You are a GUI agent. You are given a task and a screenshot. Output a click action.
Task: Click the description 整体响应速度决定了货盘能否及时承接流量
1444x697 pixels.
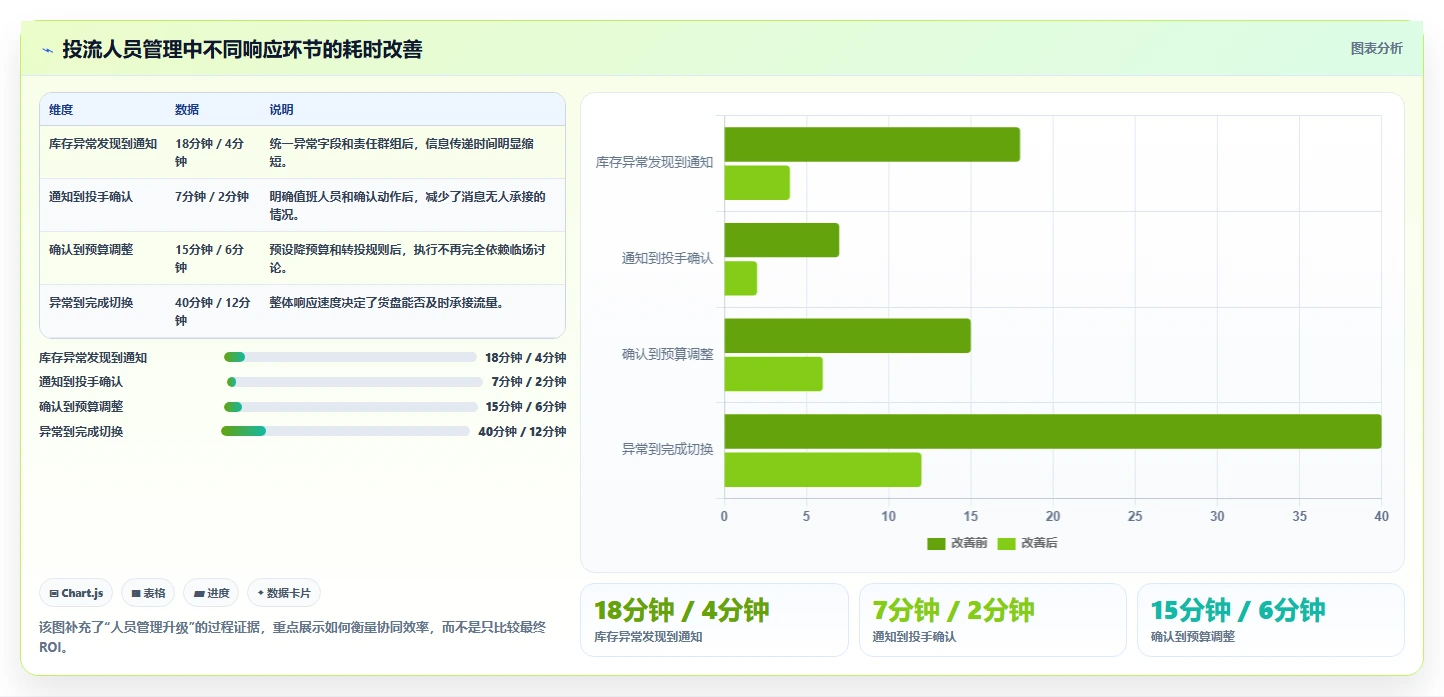(386, 303)
